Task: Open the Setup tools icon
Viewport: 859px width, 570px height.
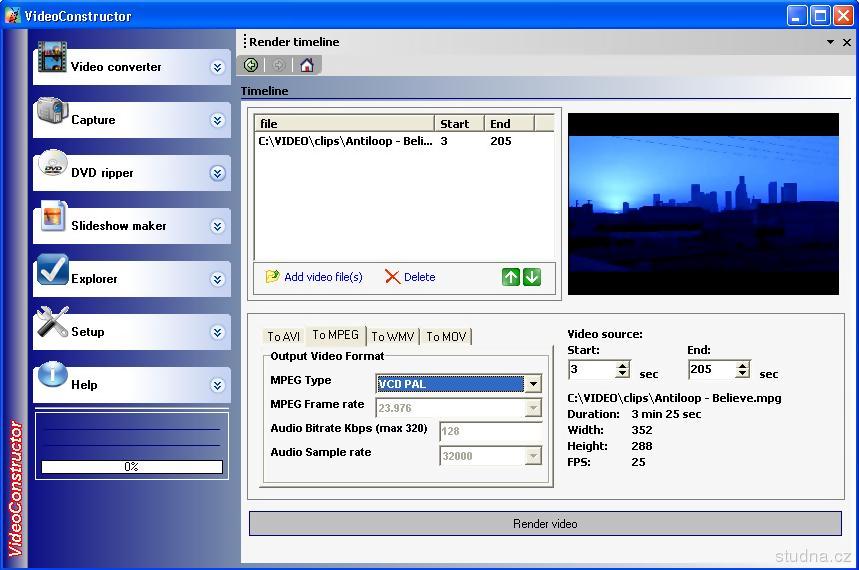Action: pos(52,323)
